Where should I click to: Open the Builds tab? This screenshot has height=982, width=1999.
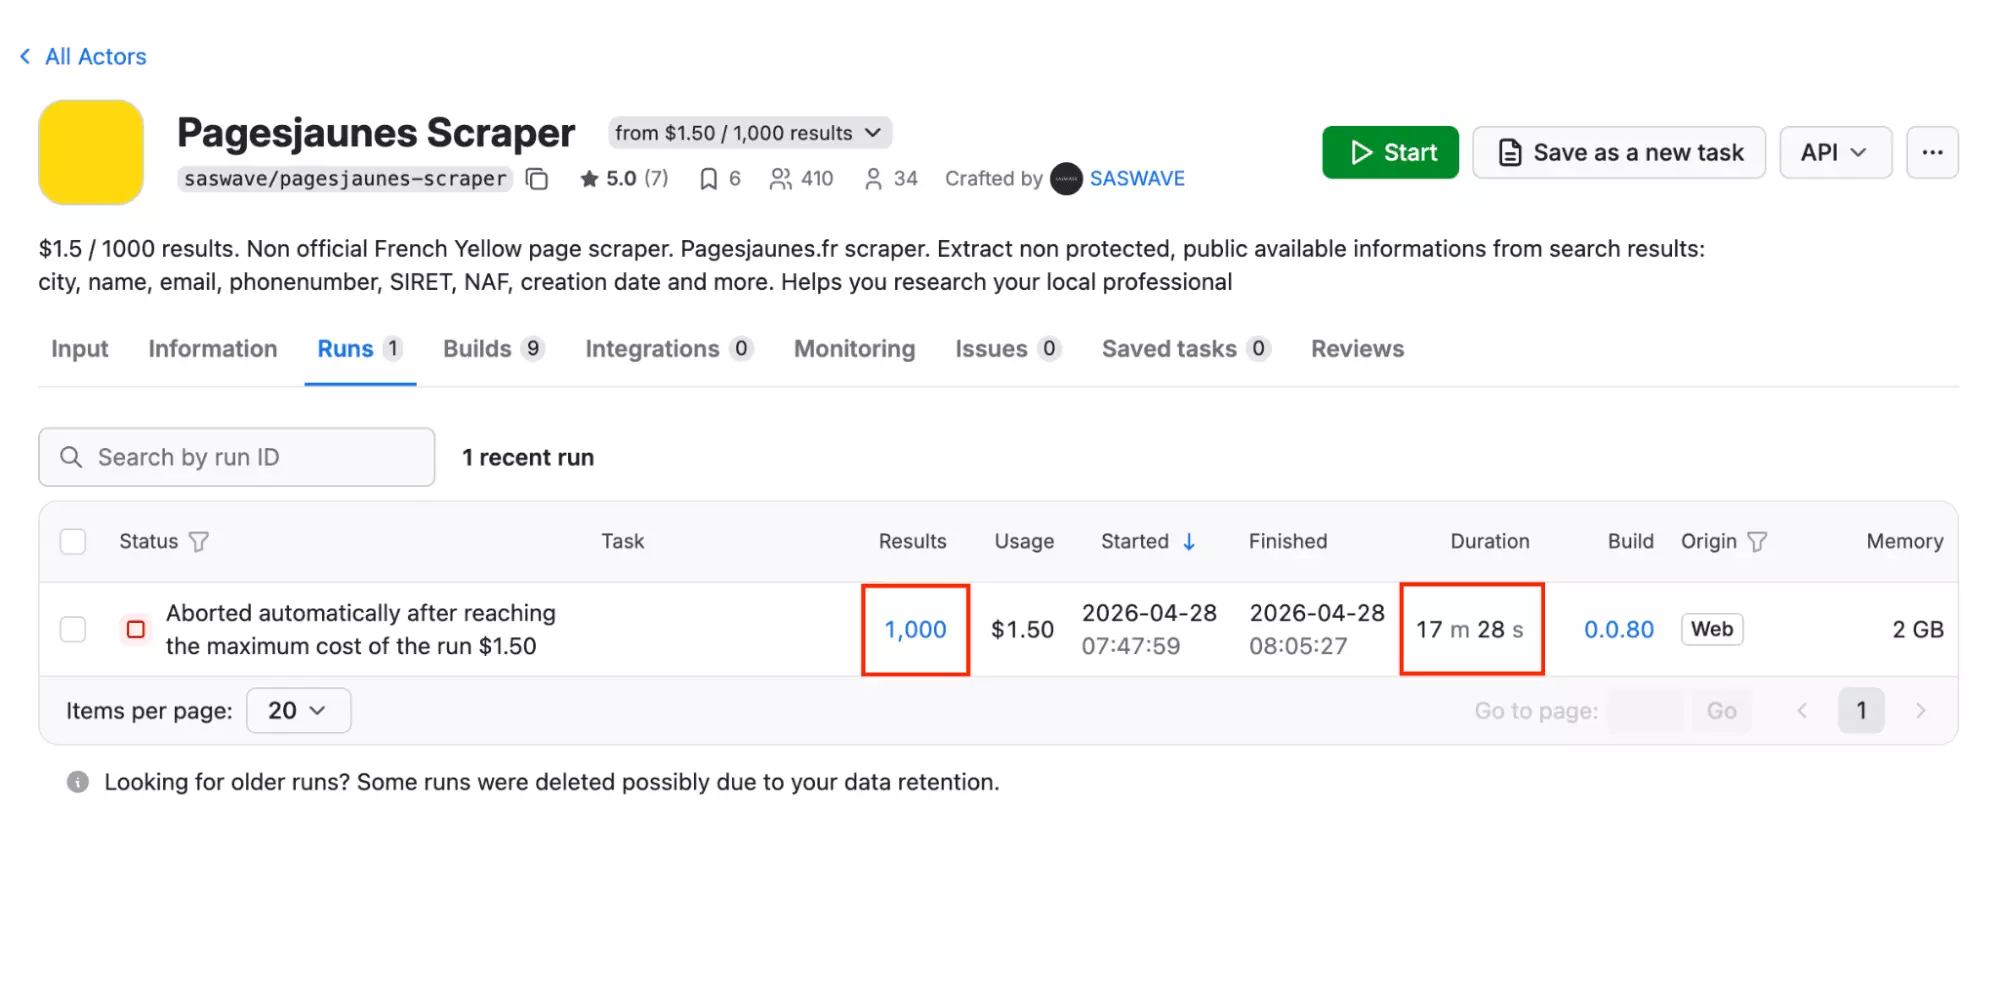(x=494, y=349)
